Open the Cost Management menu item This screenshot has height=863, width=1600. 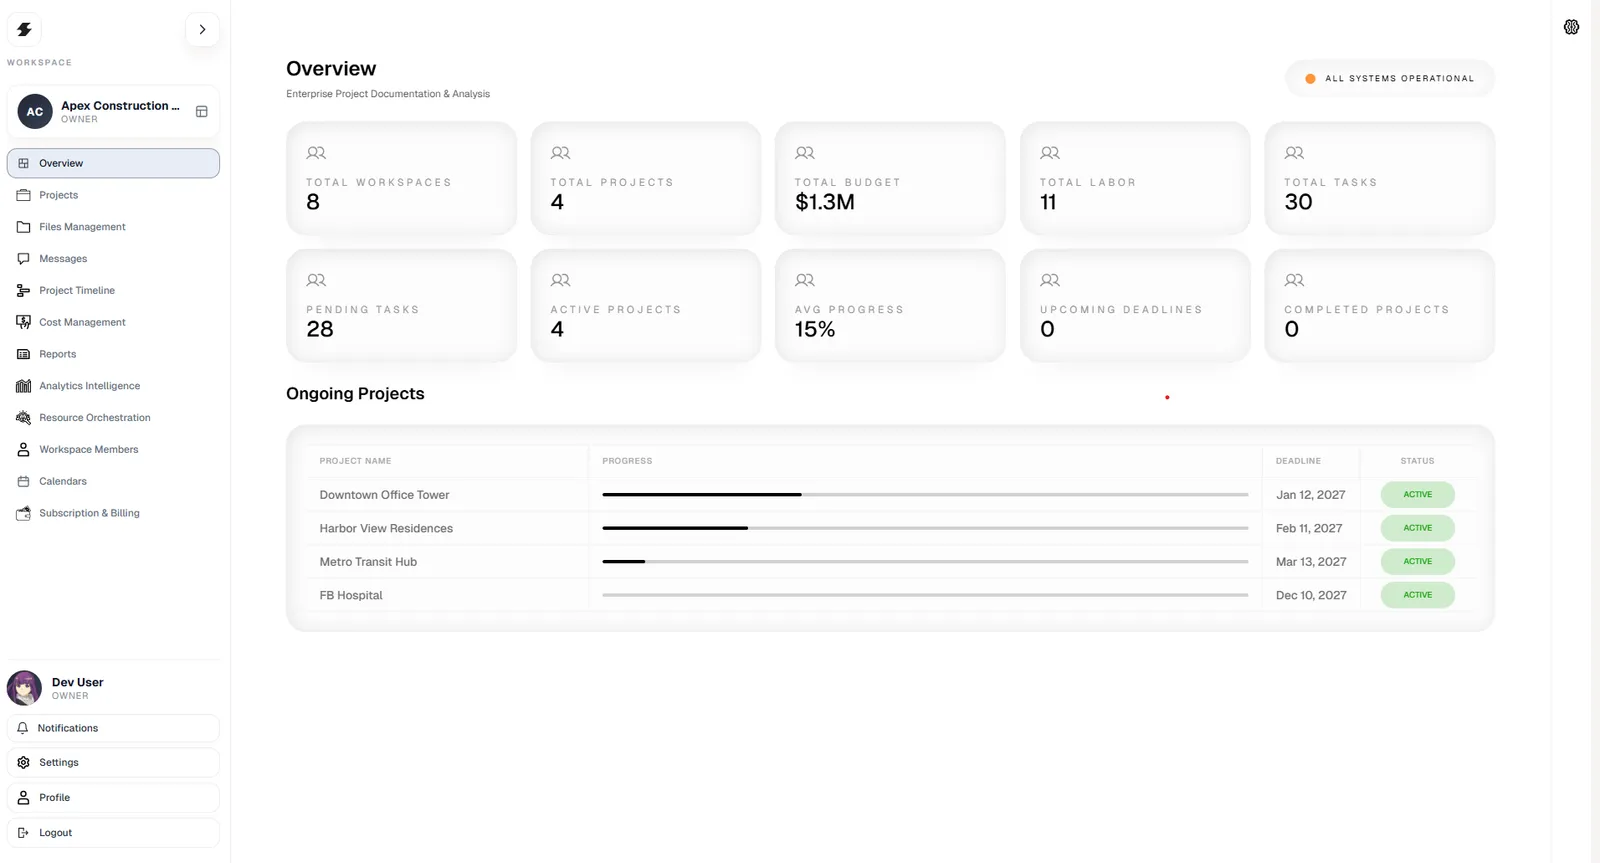pos(113,322)
